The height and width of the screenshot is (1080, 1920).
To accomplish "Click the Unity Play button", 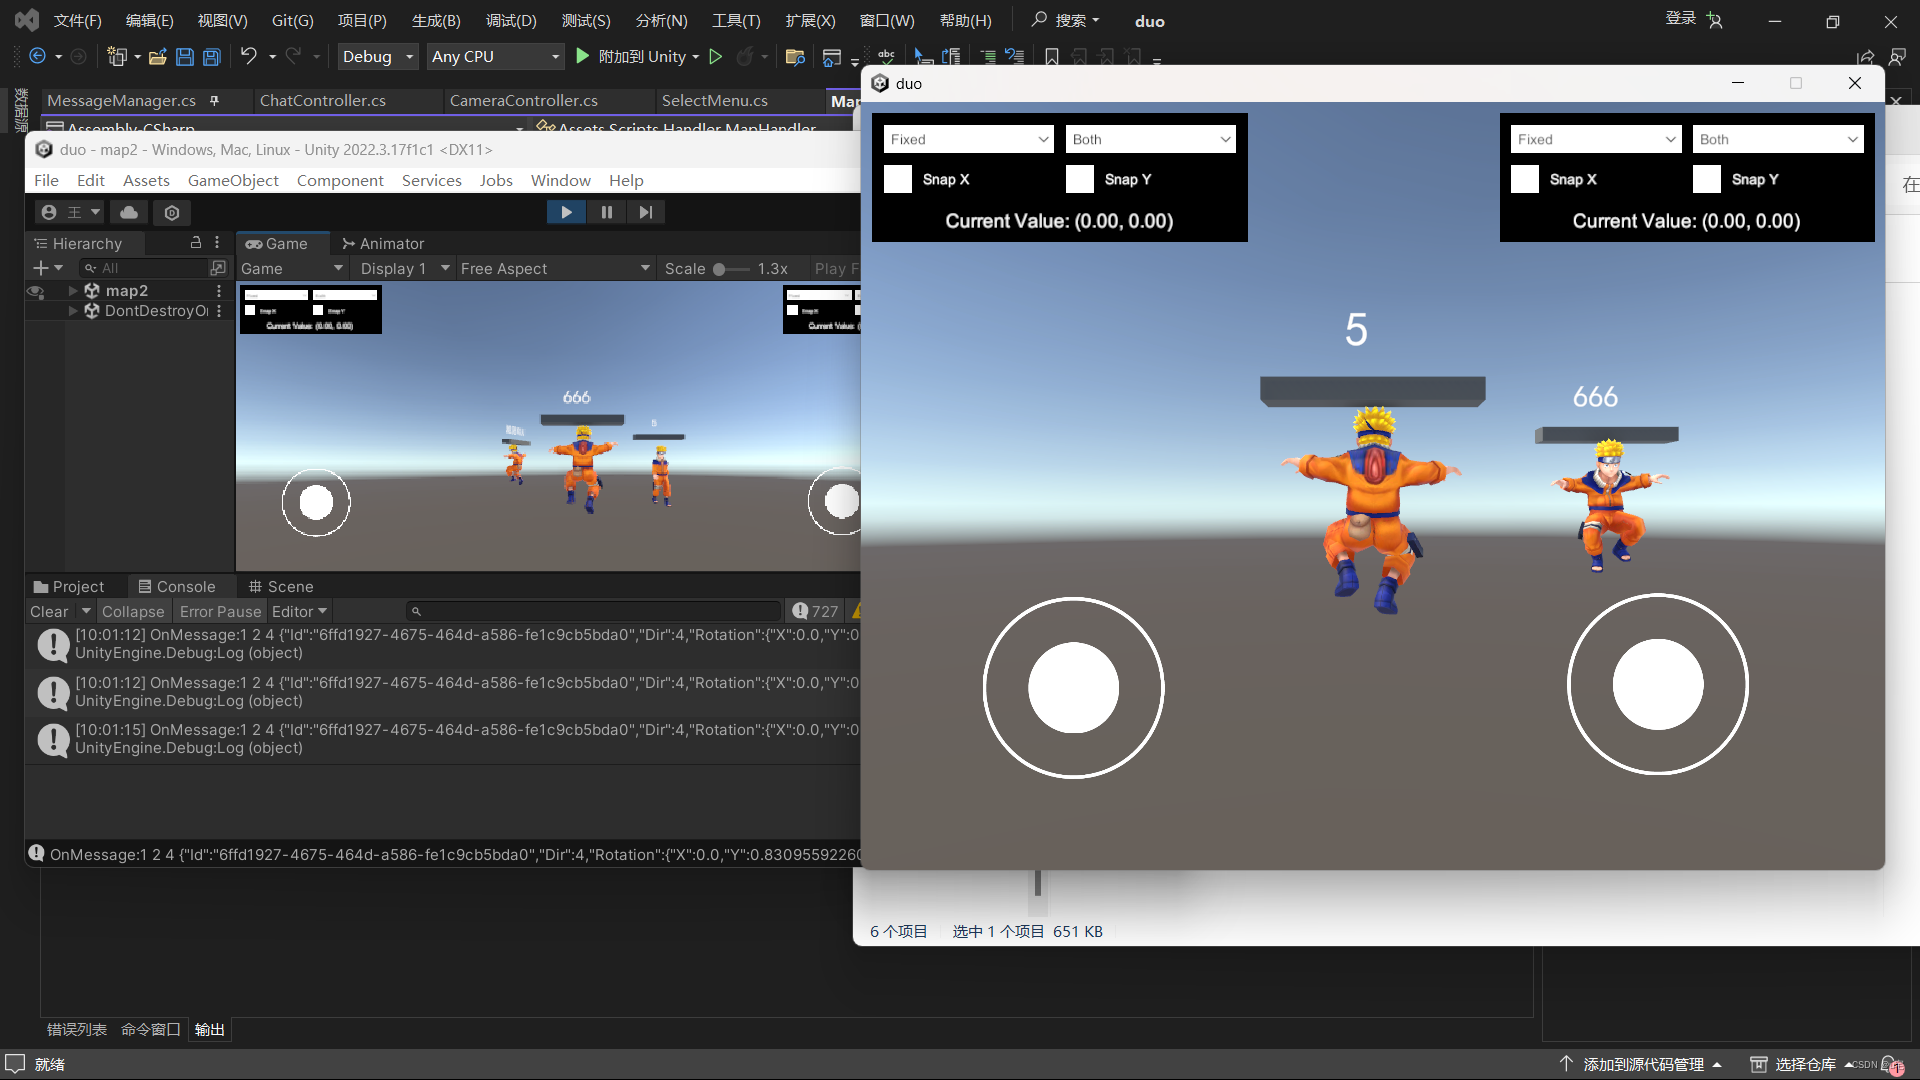I will (x=566, y=212).
